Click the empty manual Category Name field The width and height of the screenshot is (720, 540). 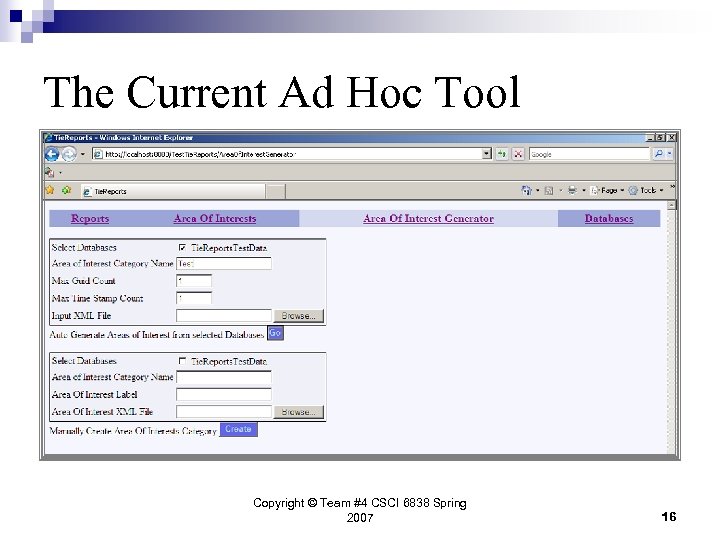click(x=224, y=377)
